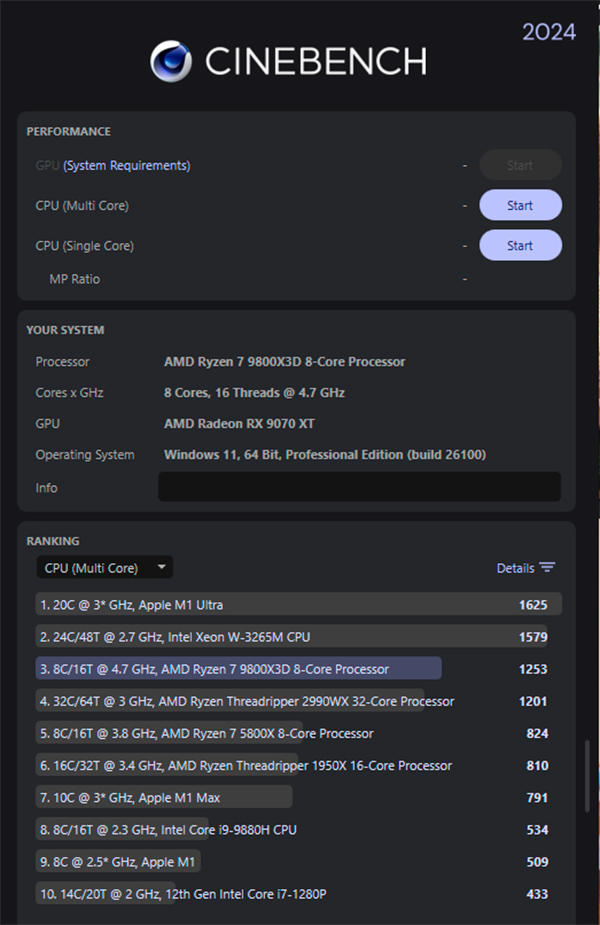Open the System Requirements link

pos(127,166)
